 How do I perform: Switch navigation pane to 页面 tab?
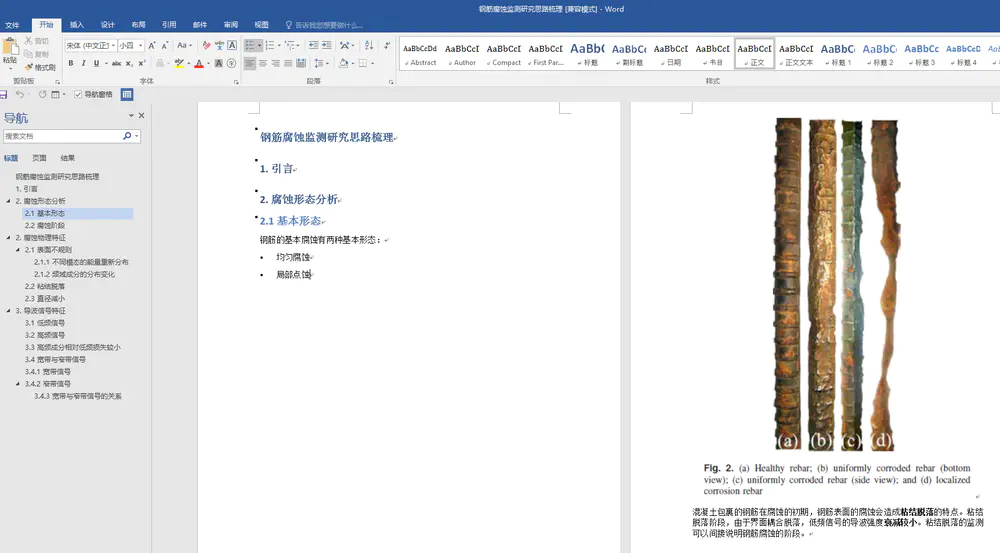40,158
